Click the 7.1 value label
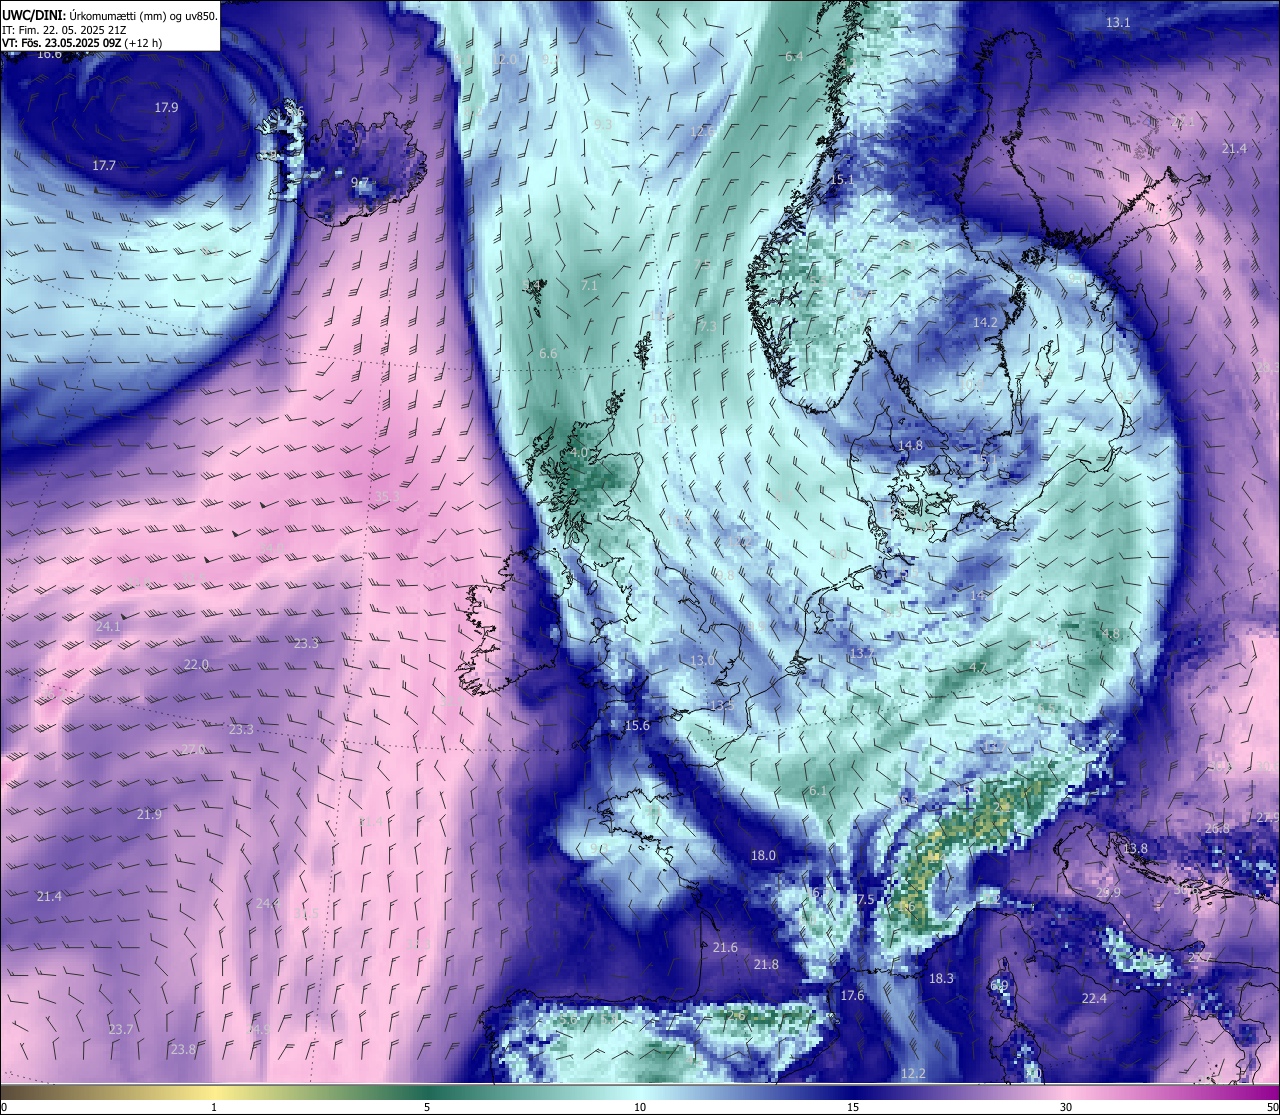The height and width of the screenshot is (1115, 1280). 589,286
